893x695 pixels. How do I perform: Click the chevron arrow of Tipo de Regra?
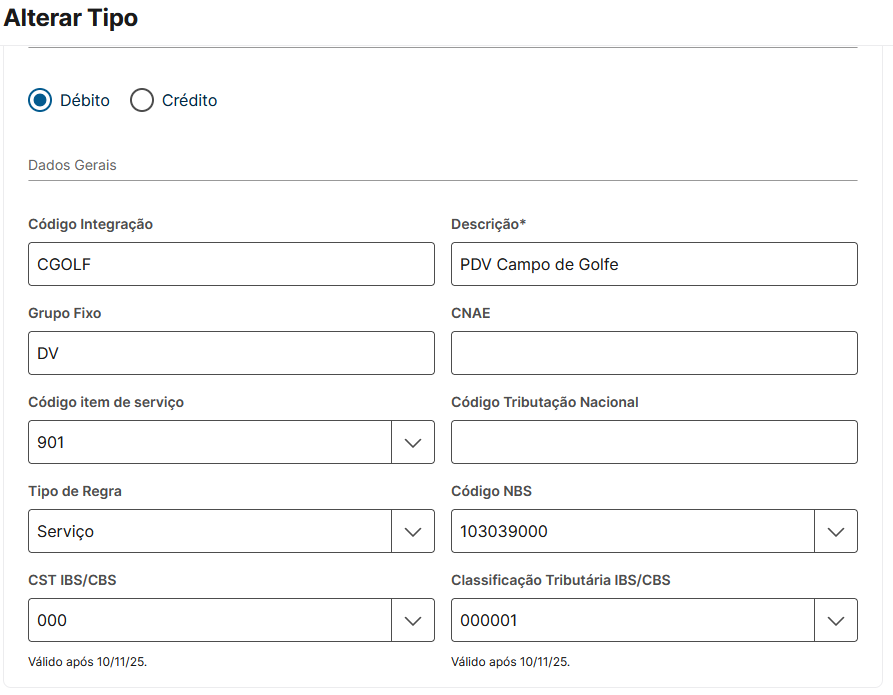(x=413, y=531)
